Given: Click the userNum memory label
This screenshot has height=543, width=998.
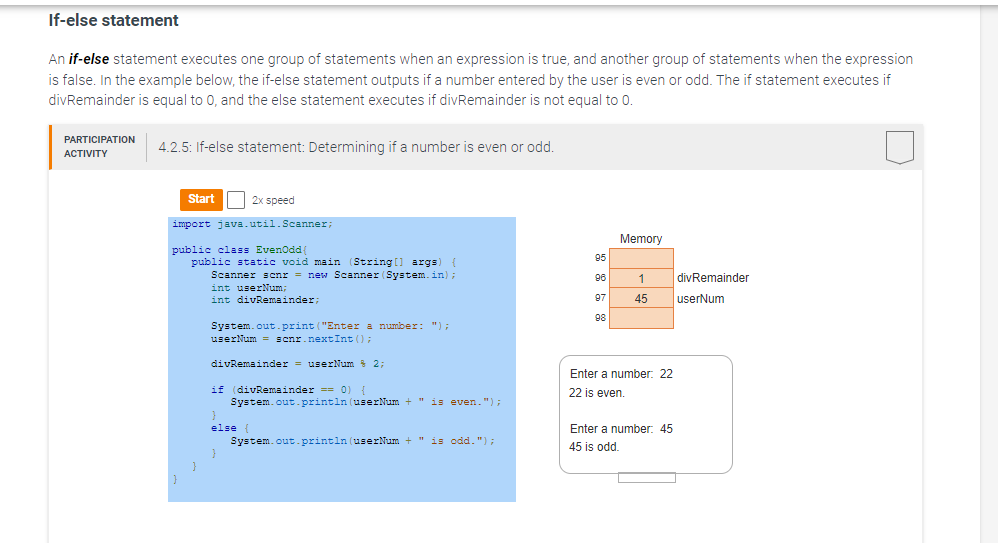Looking at the screenshot, I should click(x=700, y=299).
